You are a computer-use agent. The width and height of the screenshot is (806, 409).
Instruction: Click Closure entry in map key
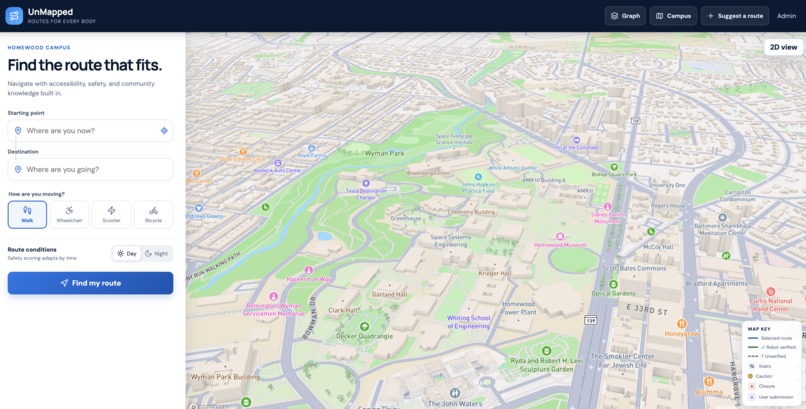pyautogui.click(x=761, y=386)
